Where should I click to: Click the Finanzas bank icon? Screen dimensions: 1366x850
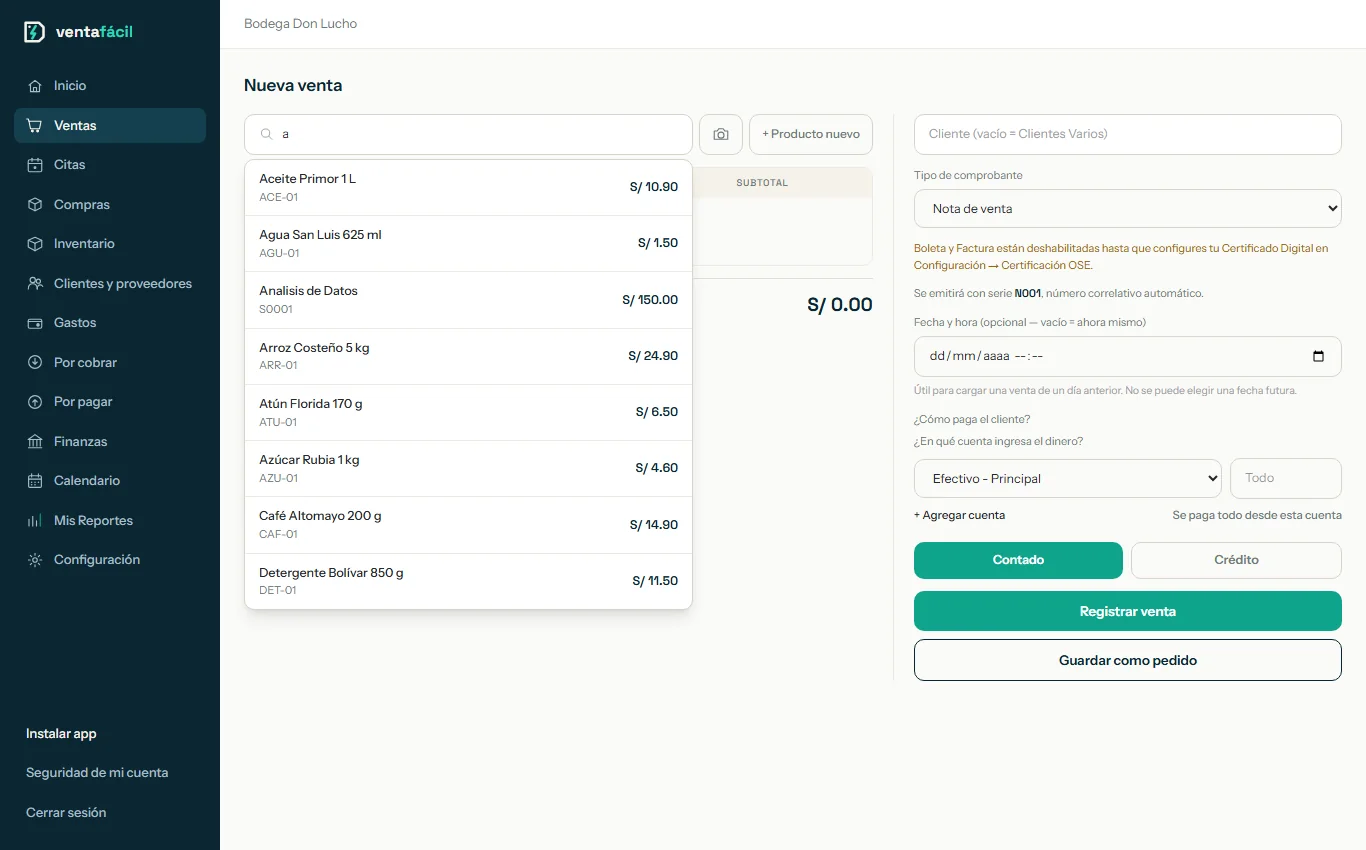click(x=35, y=442)
